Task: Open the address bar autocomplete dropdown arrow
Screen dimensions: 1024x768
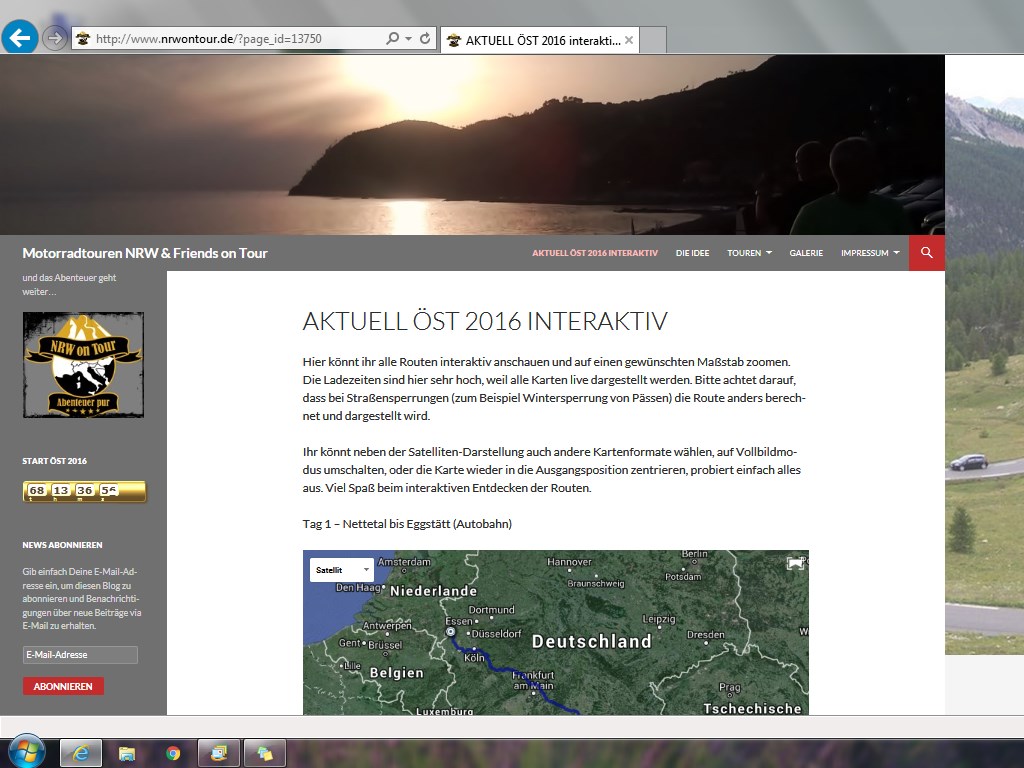Action: tap(409, 39)
